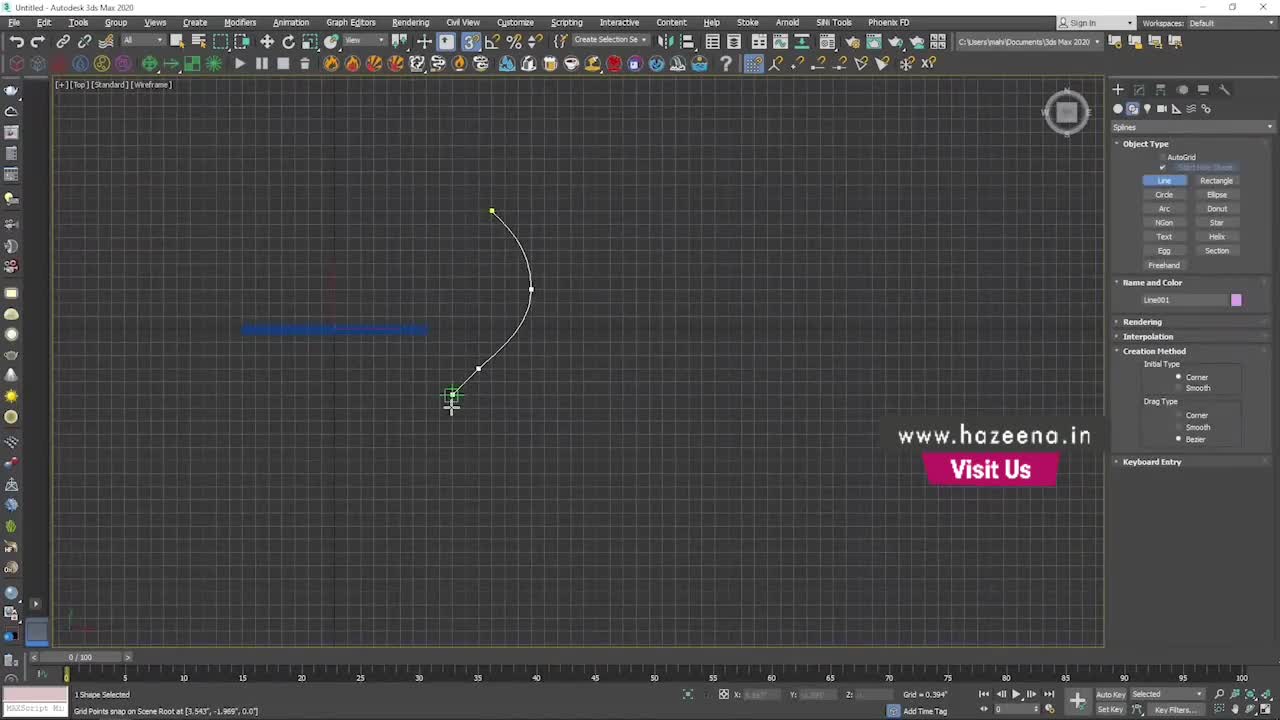Open the Render Setup teapot icon
1280x720 pixels.
pyautogui.click(x=852, y=41)
